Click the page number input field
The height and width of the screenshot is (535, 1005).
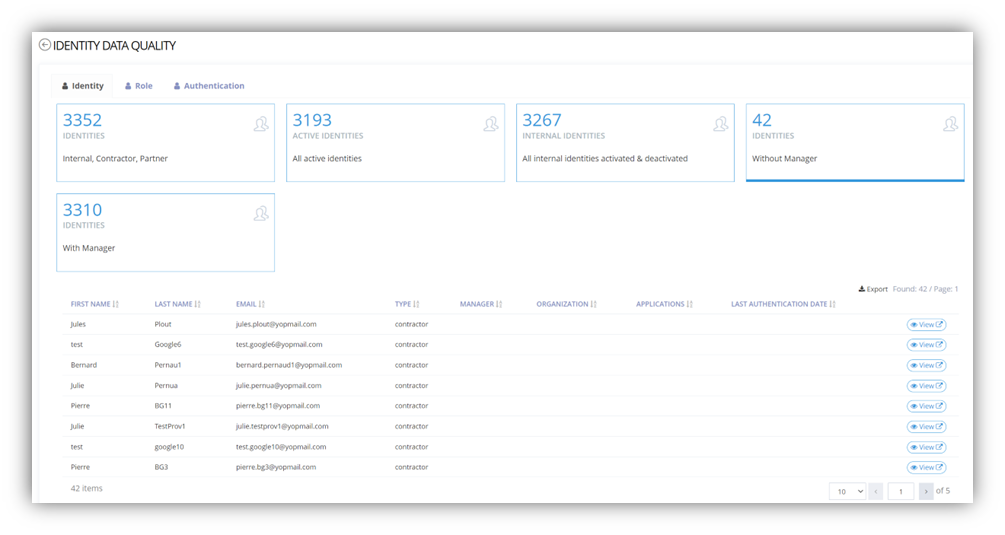(900, 491)
